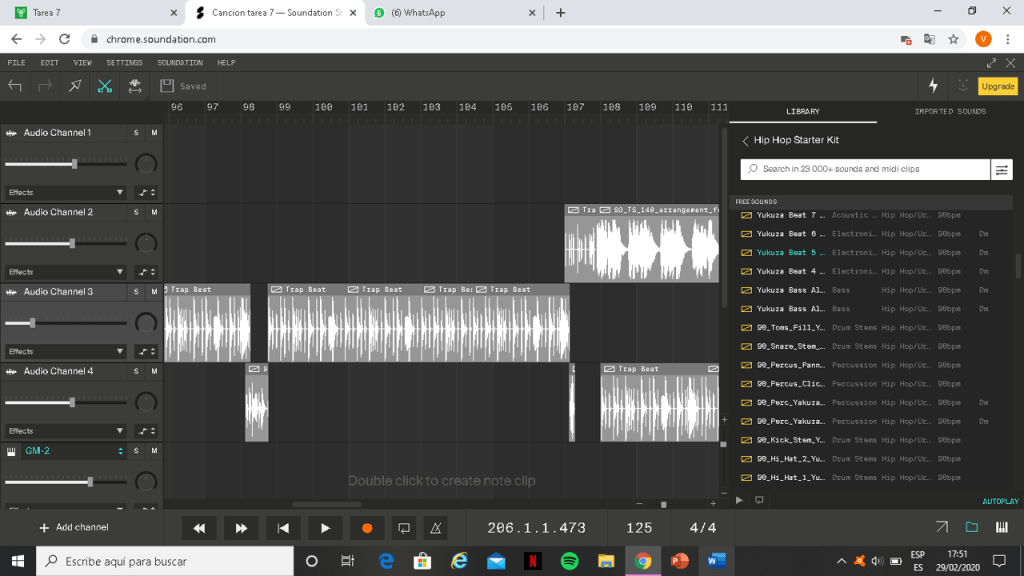Click the Upgrade button
Screen dimensions: 1024x576
(x=997, y=86)
